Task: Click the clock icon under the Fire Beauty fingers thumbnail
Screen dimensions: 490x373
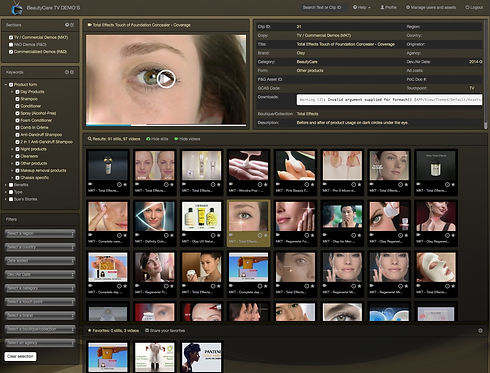Action: 307,184
